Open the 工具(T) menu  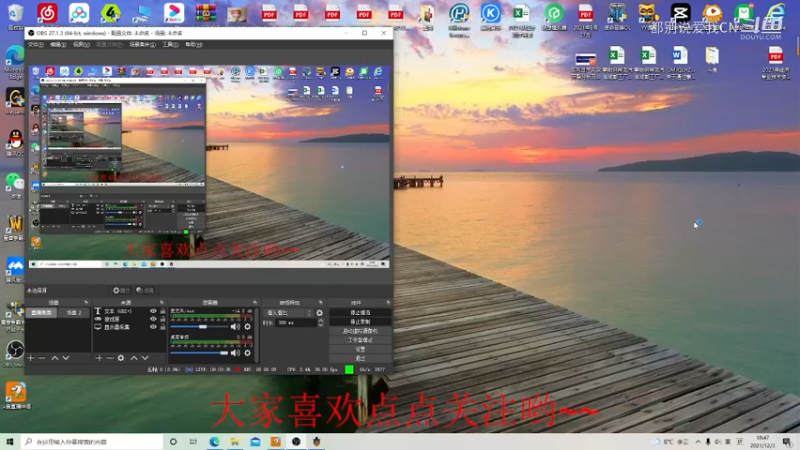(x=170, y=45)
